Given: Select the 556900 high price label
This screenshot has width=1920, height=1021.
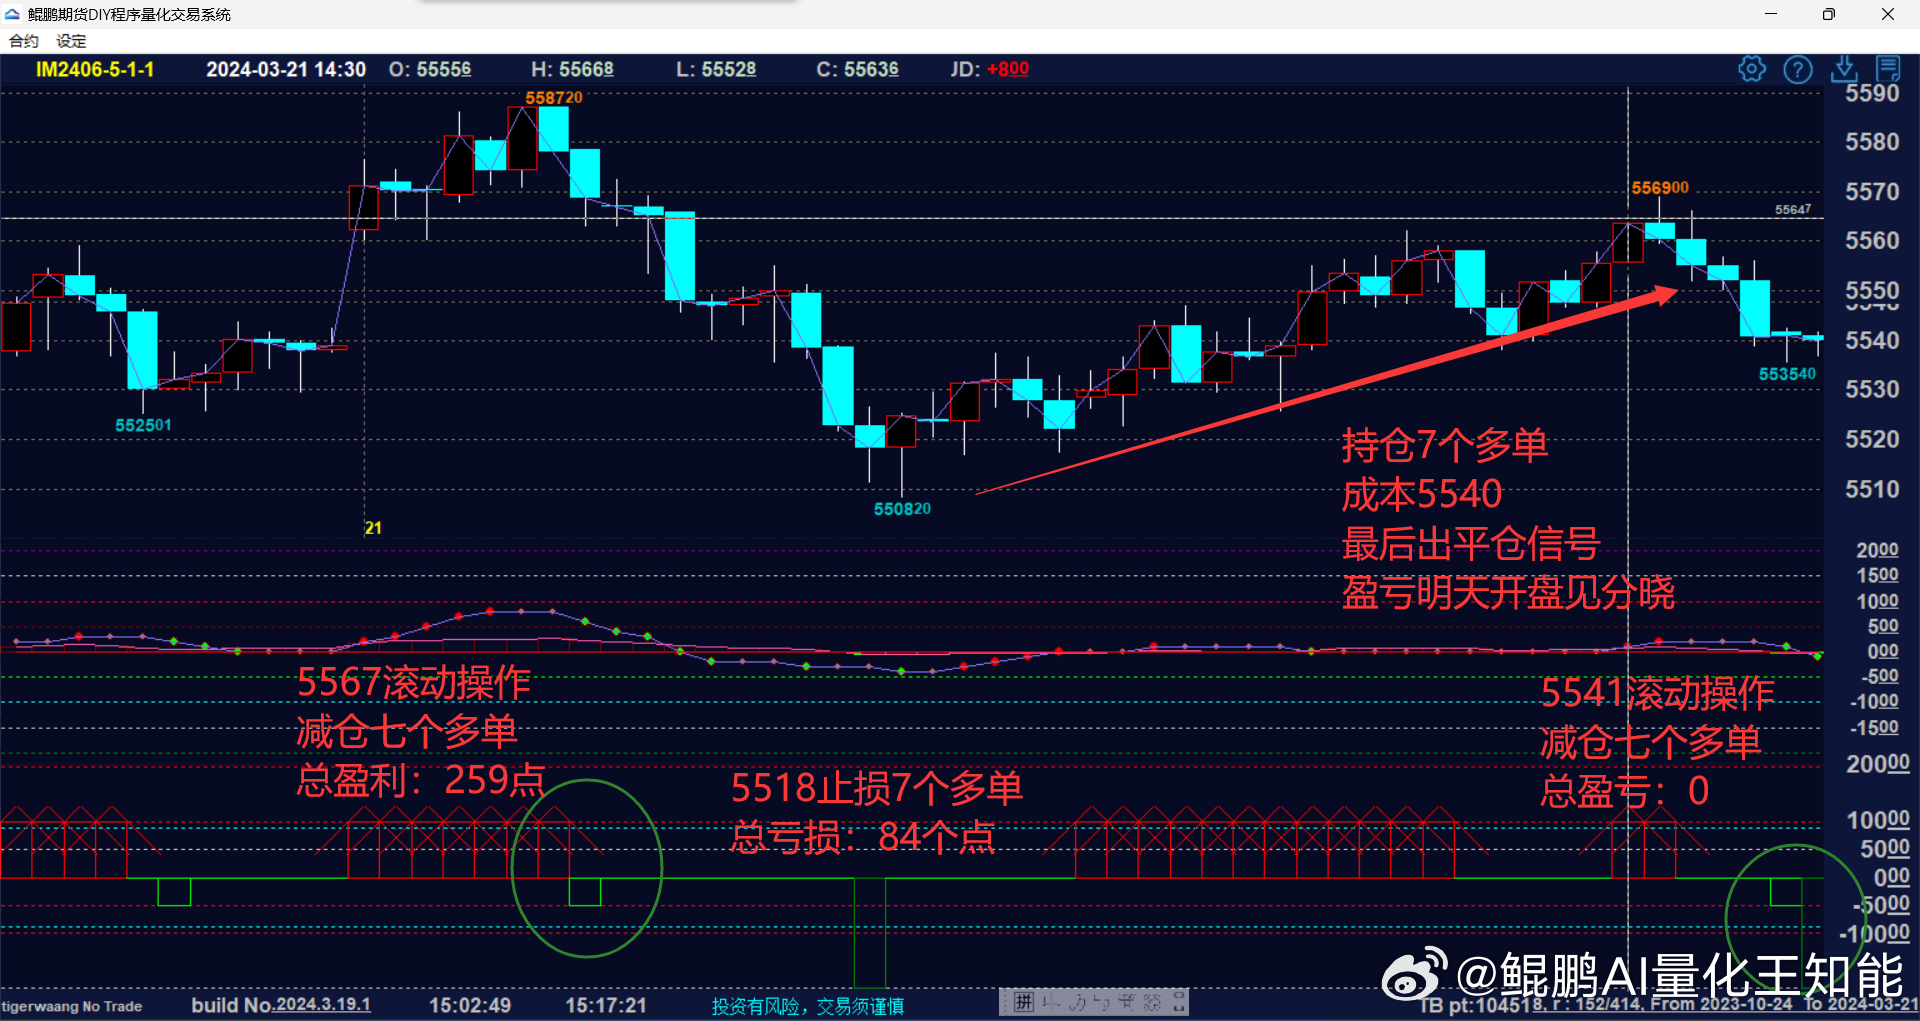Looking at the screenshot, I should point(1660,187).
